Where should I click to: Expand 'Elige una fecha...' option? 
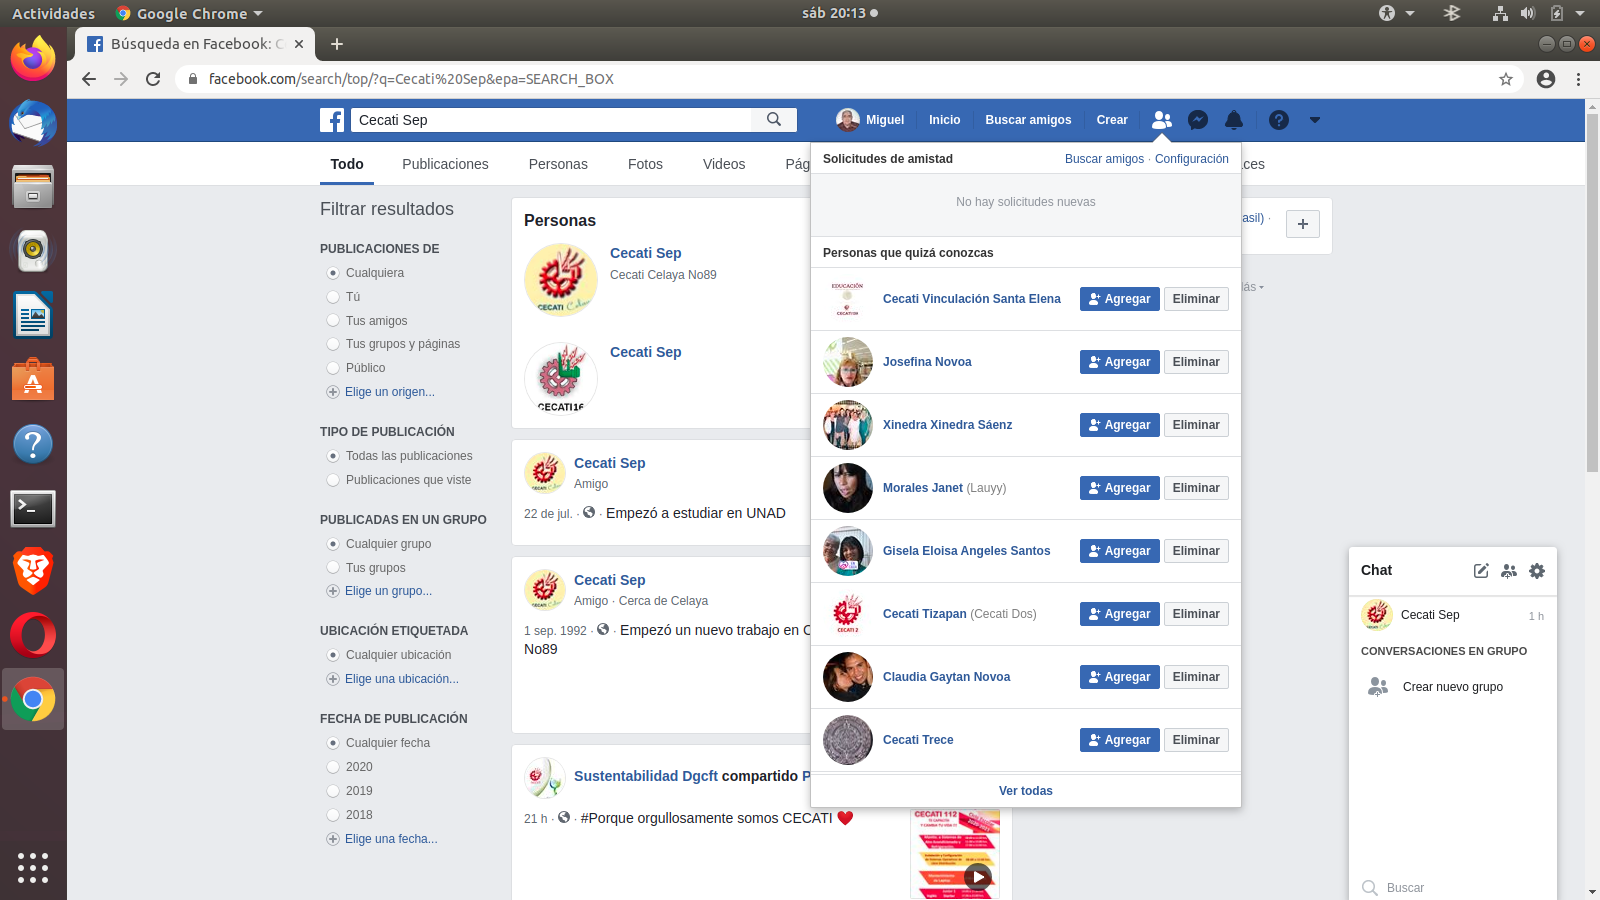390,839
